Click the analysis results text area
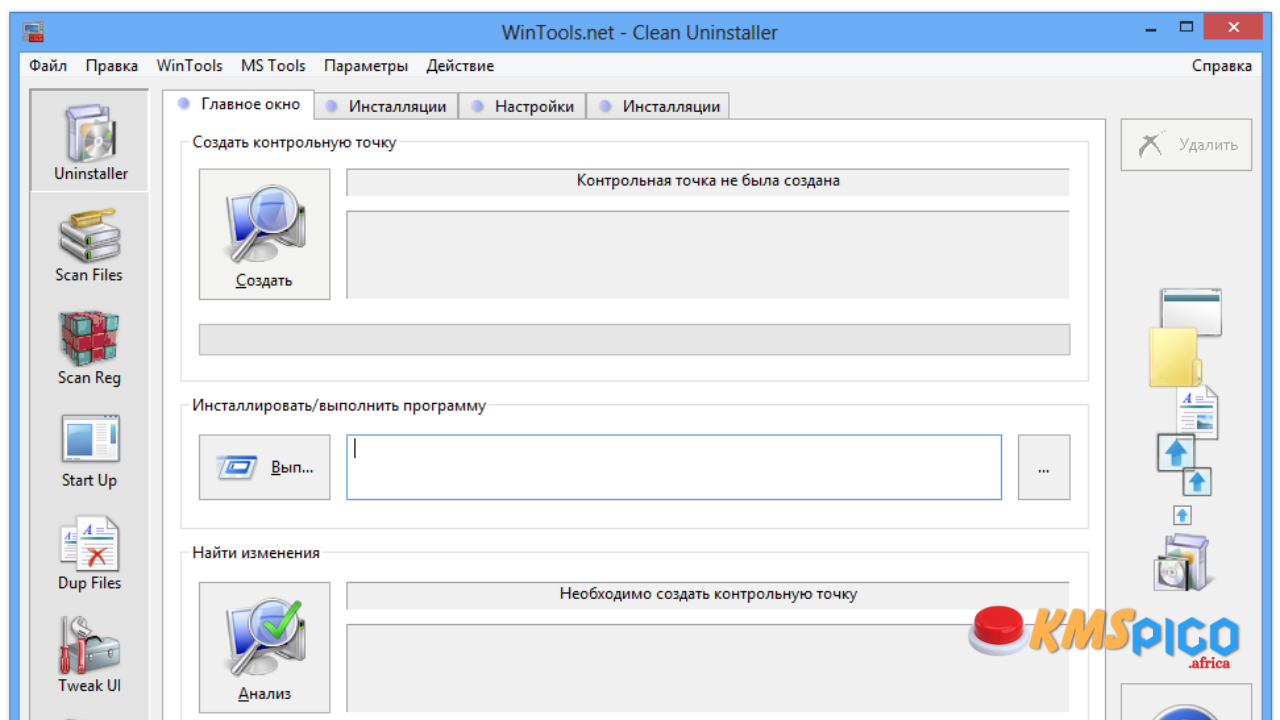Screen dimensions: 1280x720 708,668
